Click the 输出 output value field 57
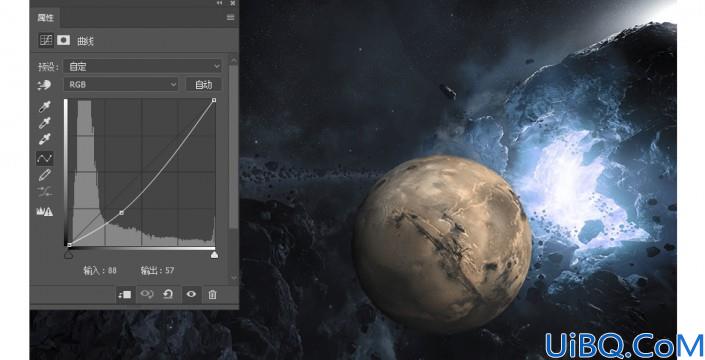Screen dimensions: 705x360 170,271
